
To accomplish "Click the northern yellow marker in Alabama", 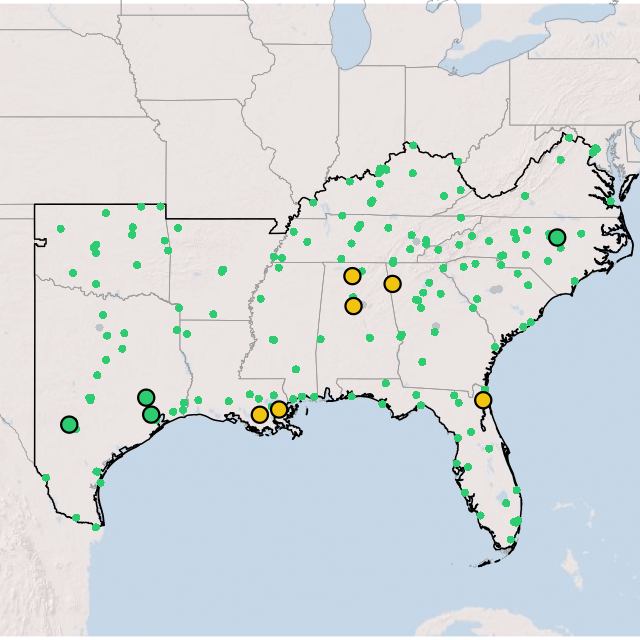I will (x=352, y=276).
